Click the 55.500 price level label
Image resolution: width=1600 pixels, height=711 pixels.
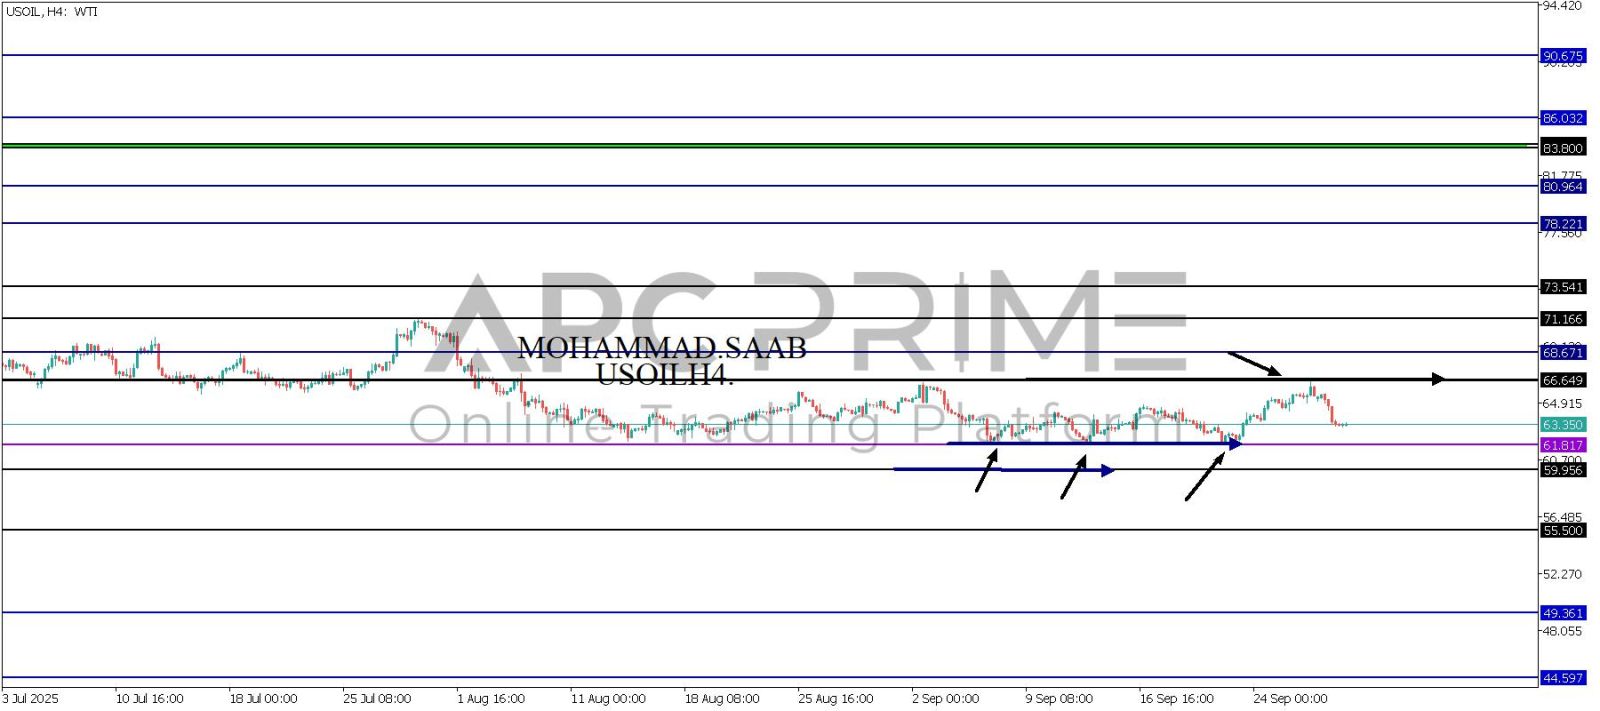(1562, 531)
